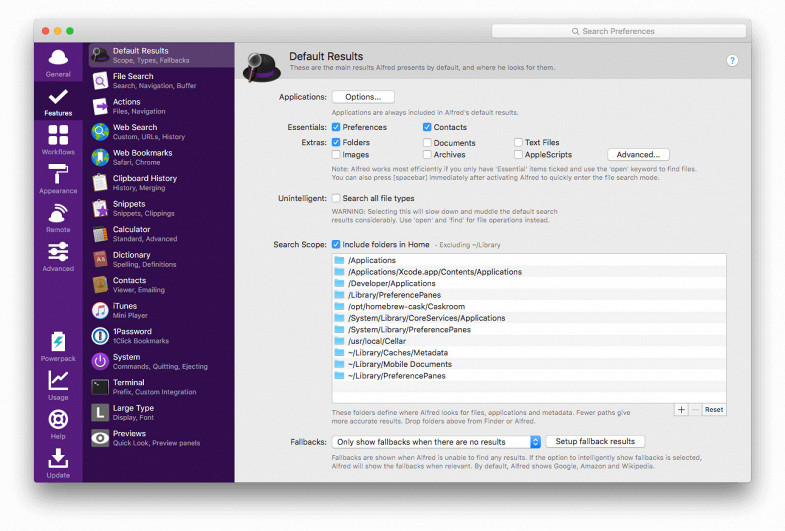
Task: Click the Search Preferences field
Action: (618, 31)
